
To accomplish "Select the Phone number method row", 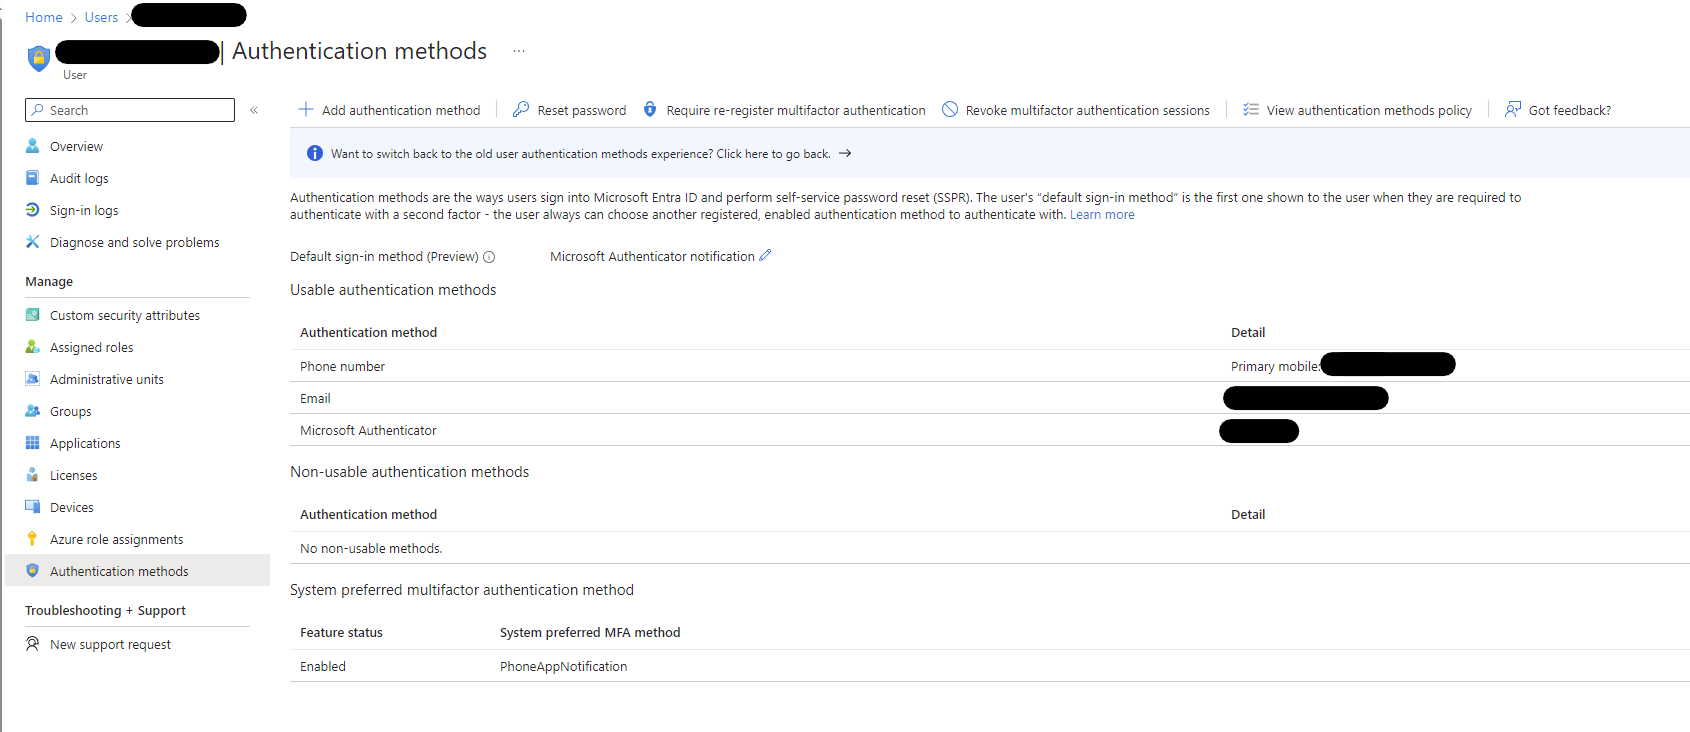I will click(x=990, y=366).
